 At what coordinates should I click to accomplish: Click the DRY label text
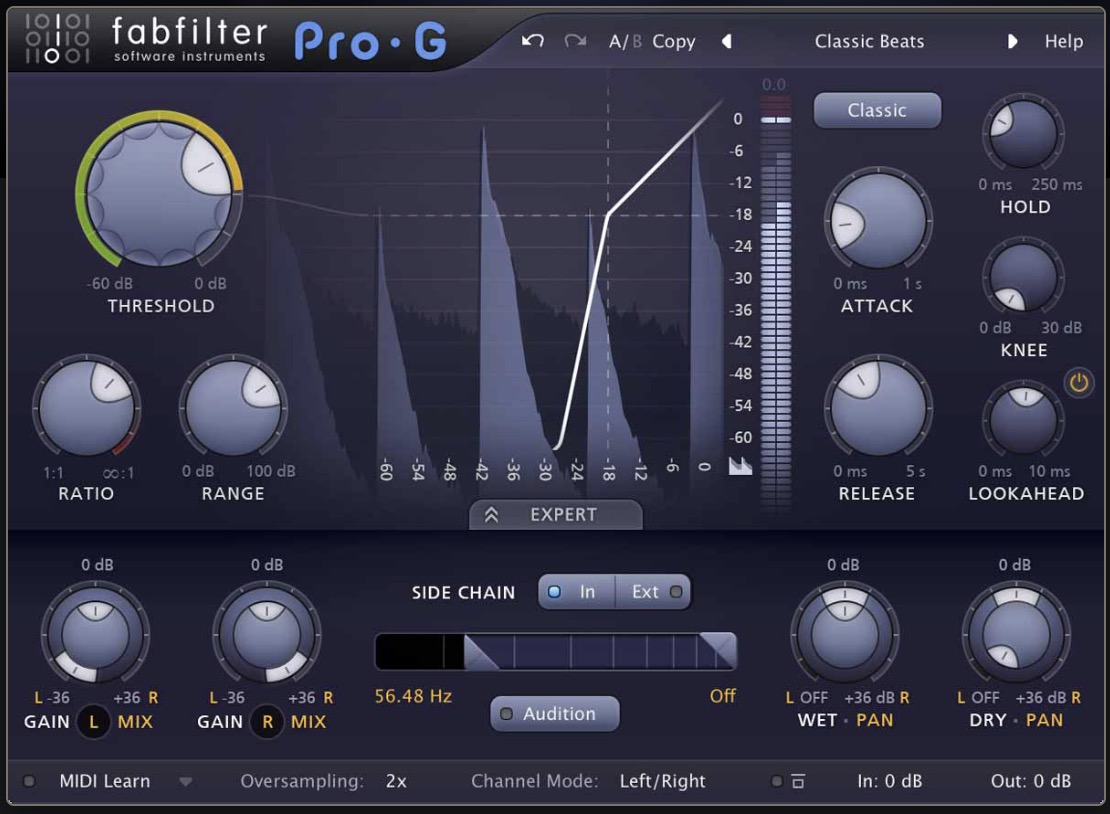pyautogui.click(x=988, y=721)
